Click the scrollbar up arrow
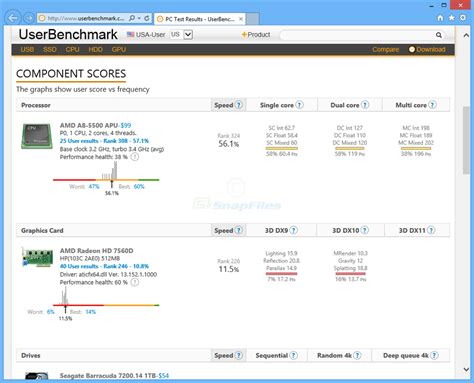This screenshot has width=474, height=383. (x=466, y=35)
